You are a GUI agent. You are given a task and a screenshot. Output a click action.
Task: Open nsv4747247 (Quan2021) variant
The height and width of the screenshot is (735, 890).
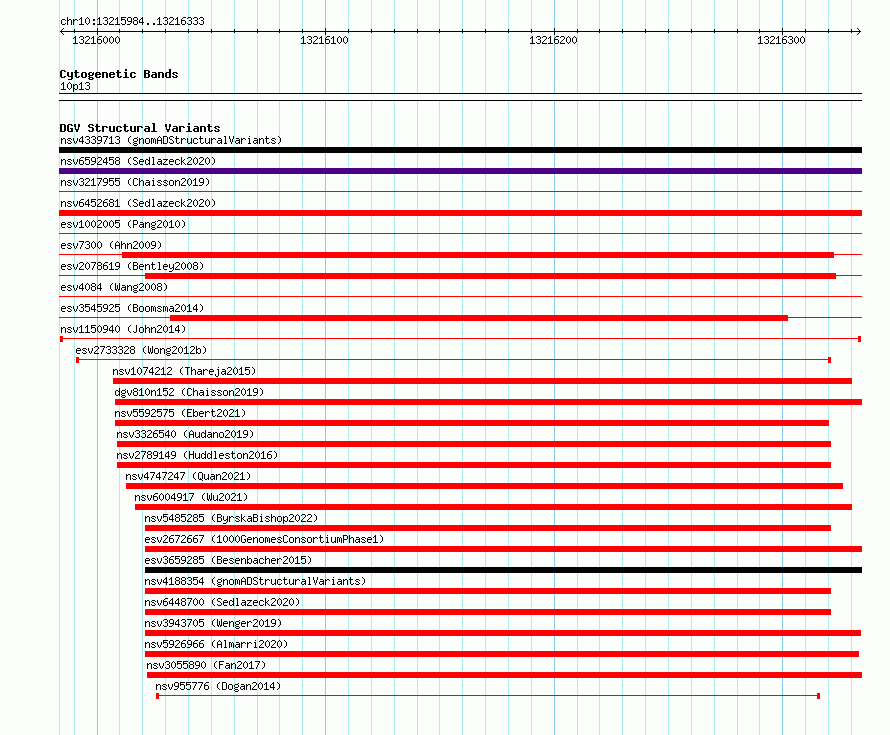point(188,476)
